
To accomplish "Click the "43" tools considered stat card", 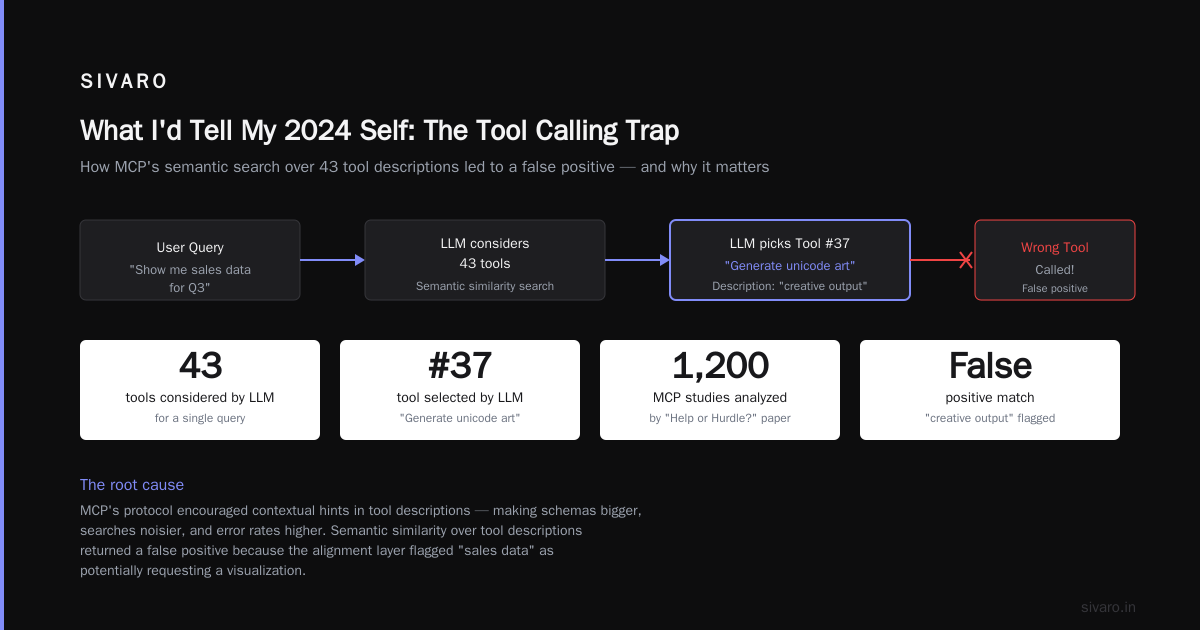I will point(200,390).
